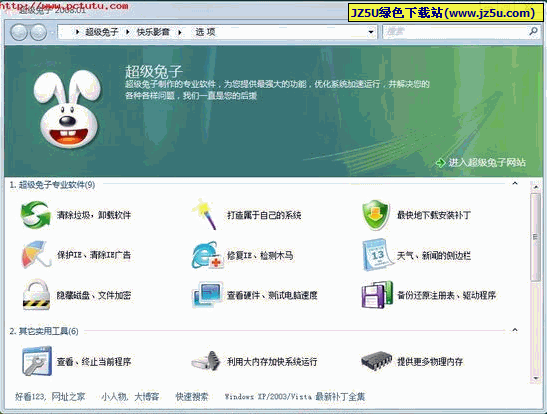Click the 打造属于自己的系统 label

[x=264, y=215]
